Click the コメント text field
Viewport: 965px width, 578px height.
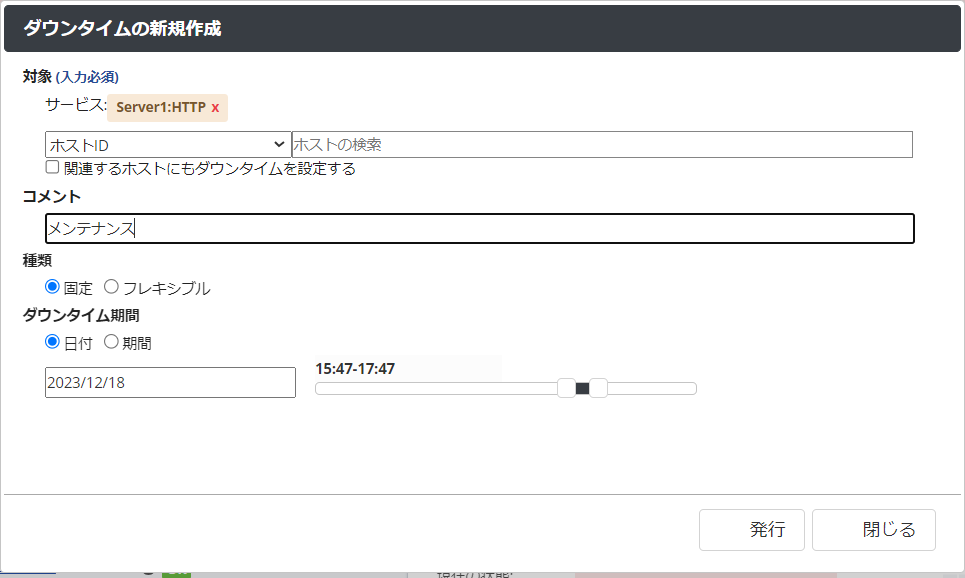(x=479, y=229)
